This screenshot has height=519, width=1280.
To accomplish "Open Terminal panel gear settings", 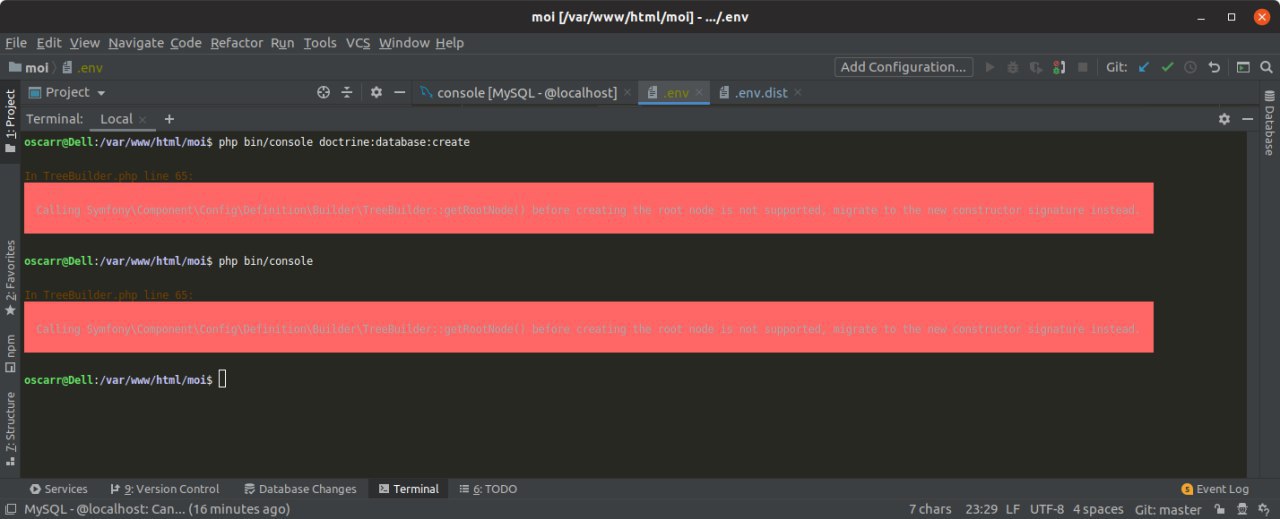I will pos(1224,118).
